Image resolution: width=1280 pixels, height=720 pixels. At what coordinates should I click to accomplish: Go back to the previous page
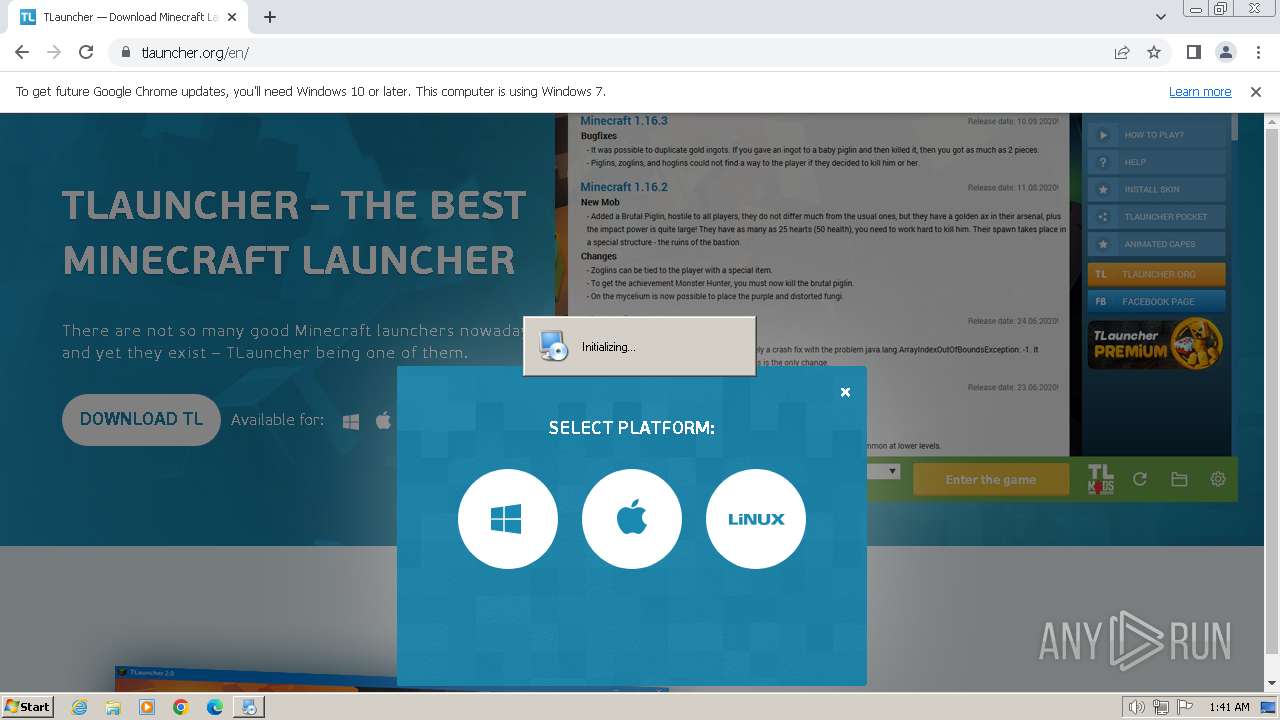(22, 52)
